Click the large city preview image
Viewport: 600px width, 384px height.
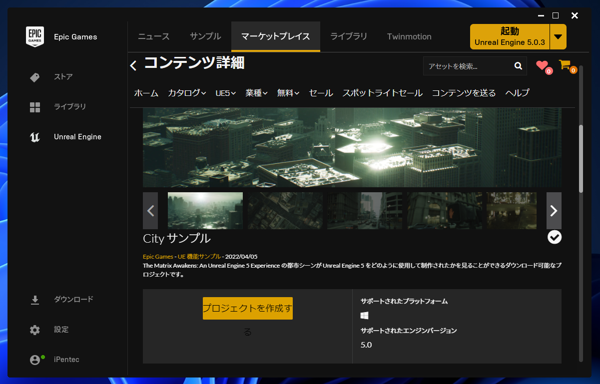coord(352,147)
